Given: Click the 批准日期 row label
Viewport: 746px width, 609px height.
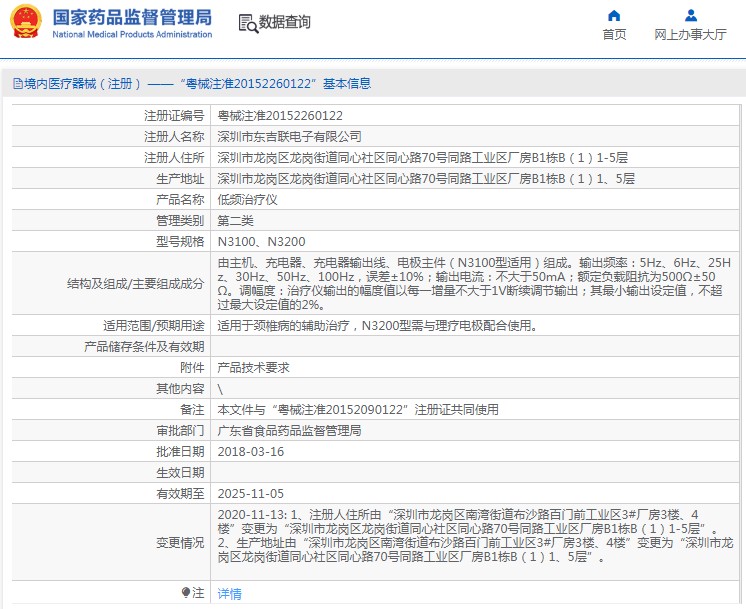Looking at the screenshot, I should pyautogui.click(x=180, y=452).
